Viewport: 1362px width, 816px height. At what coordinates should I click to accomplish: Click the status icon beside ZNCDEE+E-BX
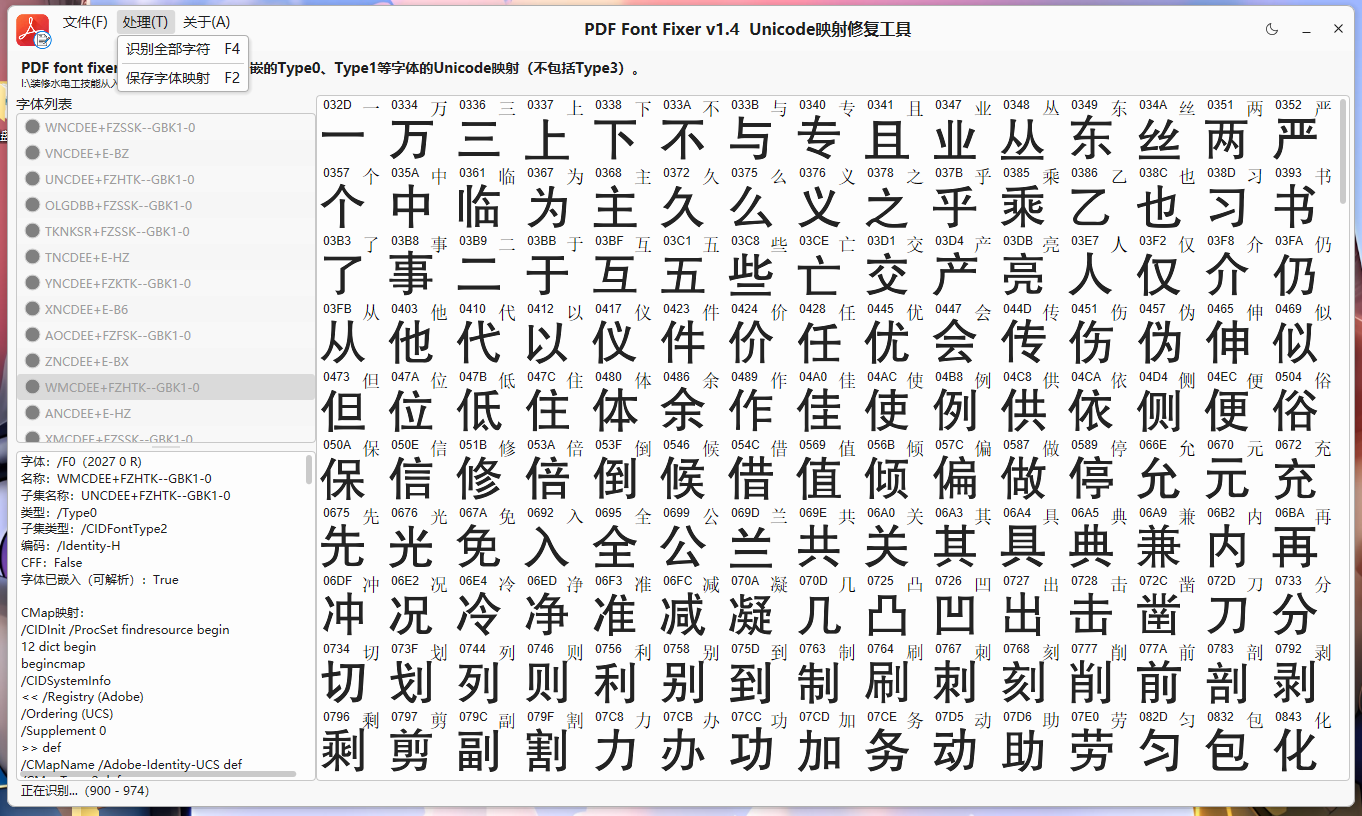31,361
